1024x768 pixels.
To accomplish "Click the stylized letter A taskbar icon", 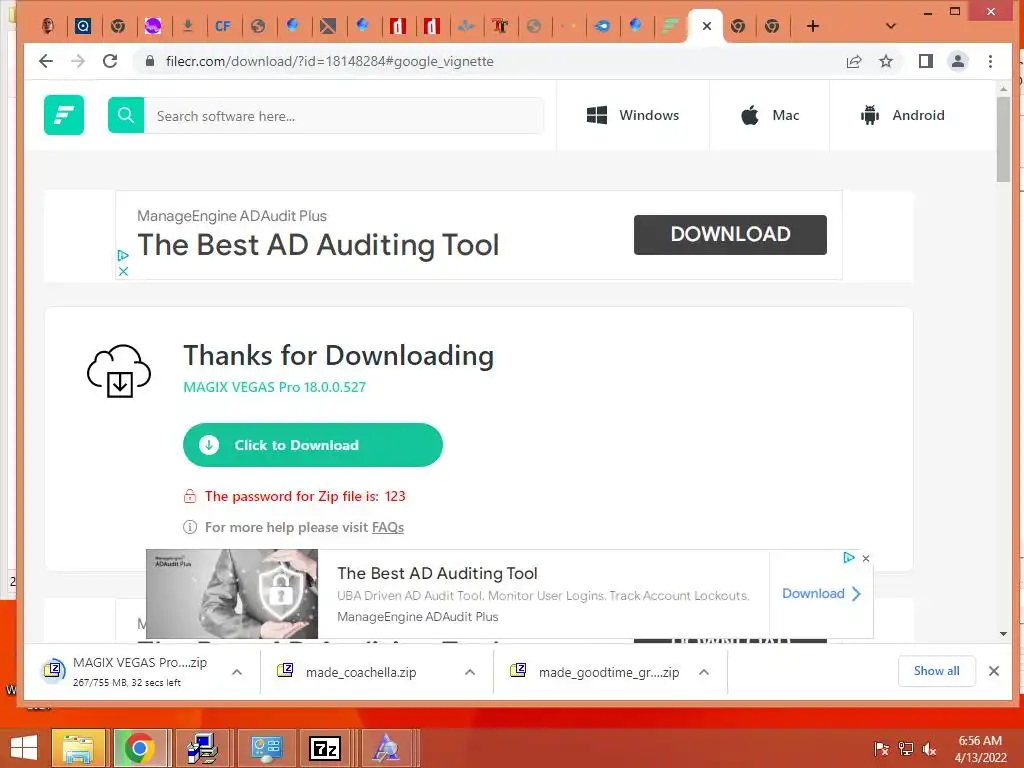I will coord(386,748).
